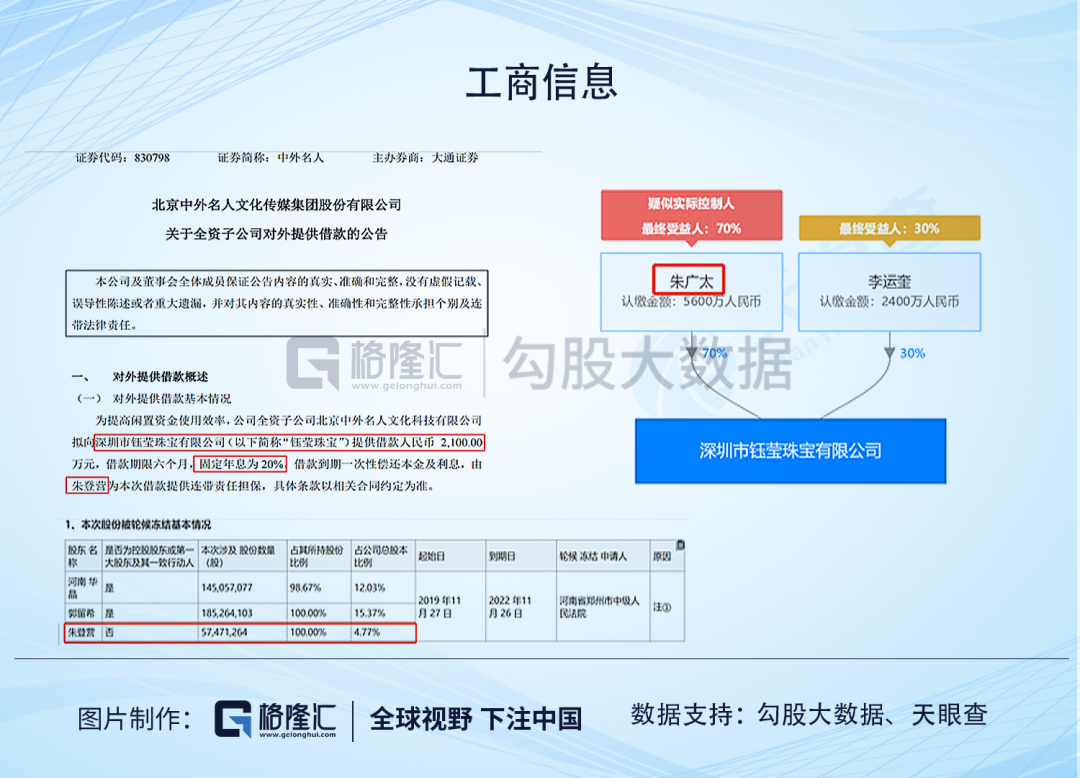
Task: Click the title 关于全资子公司对外提供借款的公告
Action: (276, 234)
